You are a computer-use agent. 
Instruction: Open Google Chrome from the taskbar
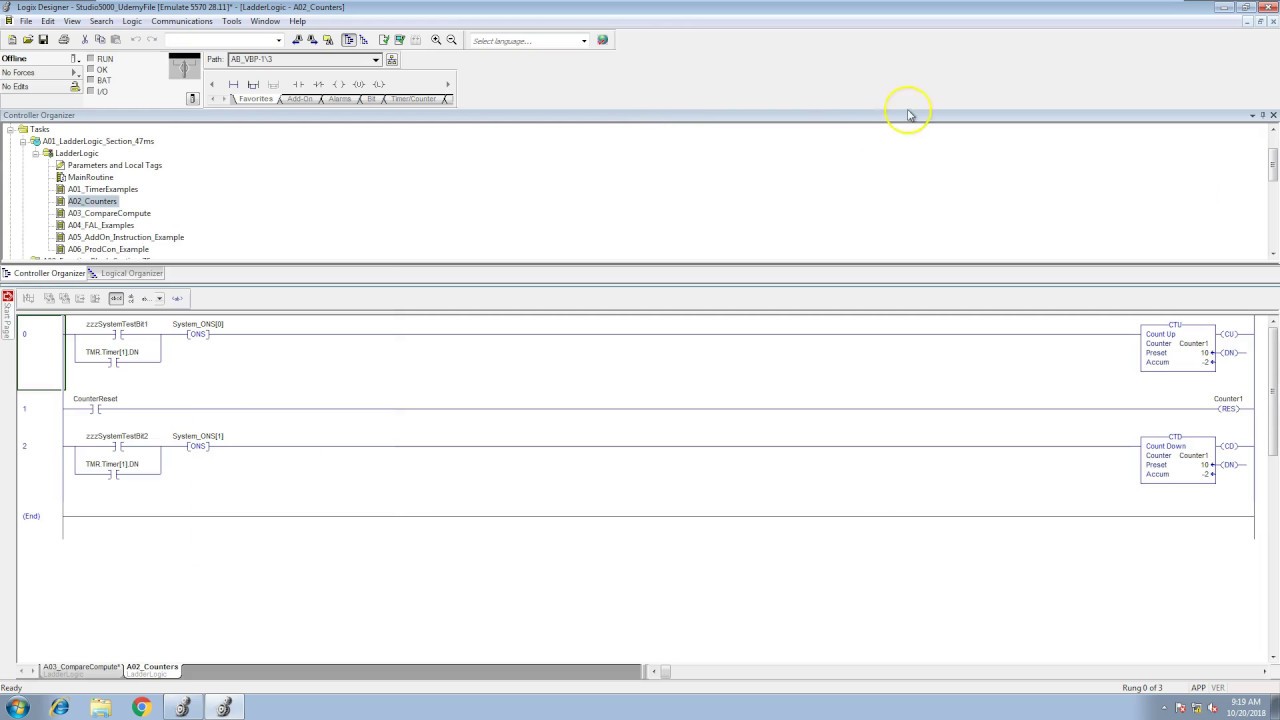coord(141,708)
